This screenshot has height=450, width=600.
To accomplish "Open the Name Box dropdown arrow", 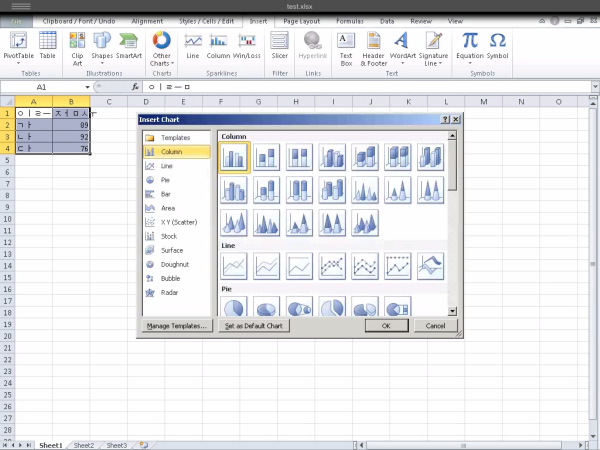I will pyautogui.click(x=87, y=87).
